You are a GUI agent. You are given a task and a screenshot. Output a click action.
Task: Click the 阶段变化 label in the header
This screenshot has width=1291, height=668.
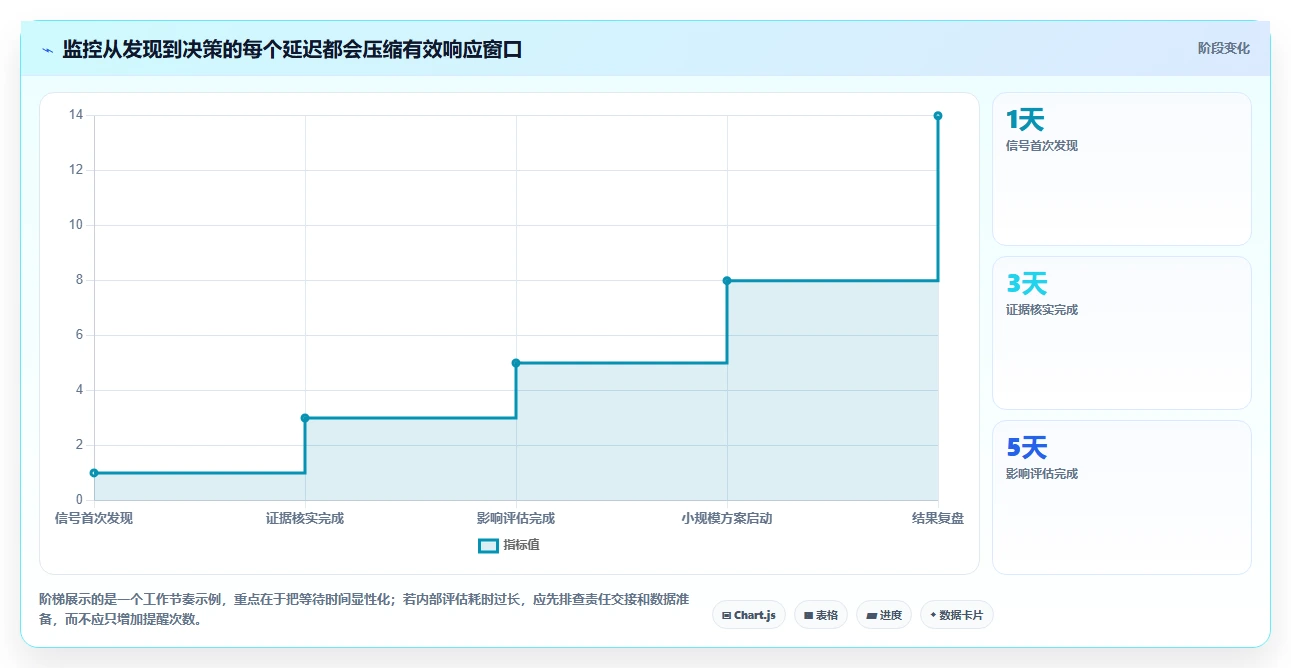pyautogui.click(x=1223, y=48)
